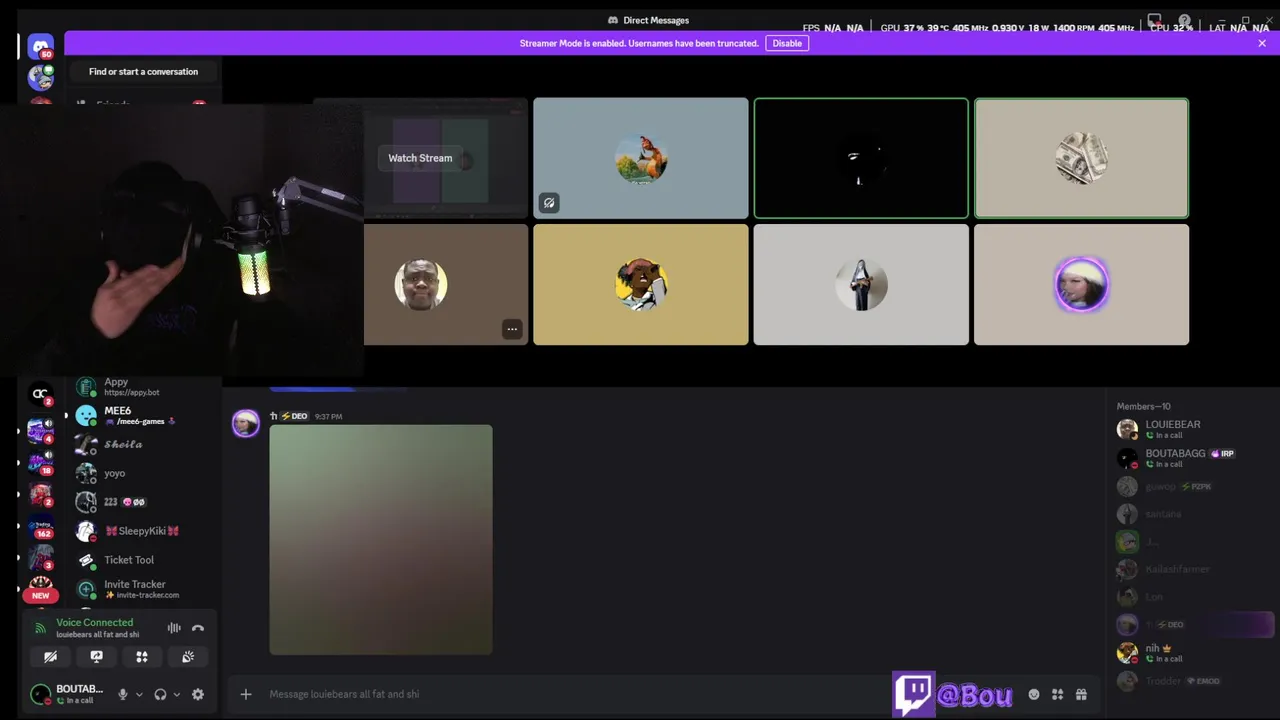Open the server icon with 2 badge labeled OC
Image resolution: width=1280 pixels, height=720 pixels.
[x=40, y=394]
